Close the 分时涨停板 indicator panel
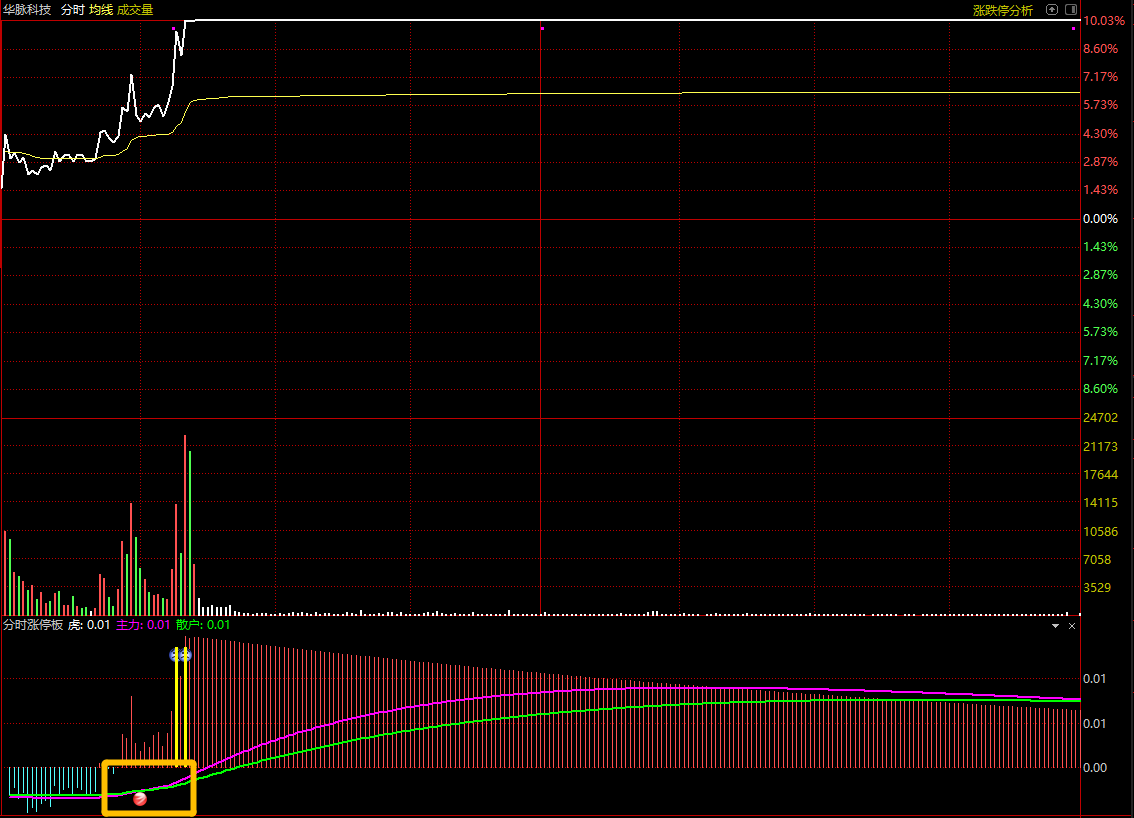The width and height of the screenshot is (1134, 818). click(1072, 626)
